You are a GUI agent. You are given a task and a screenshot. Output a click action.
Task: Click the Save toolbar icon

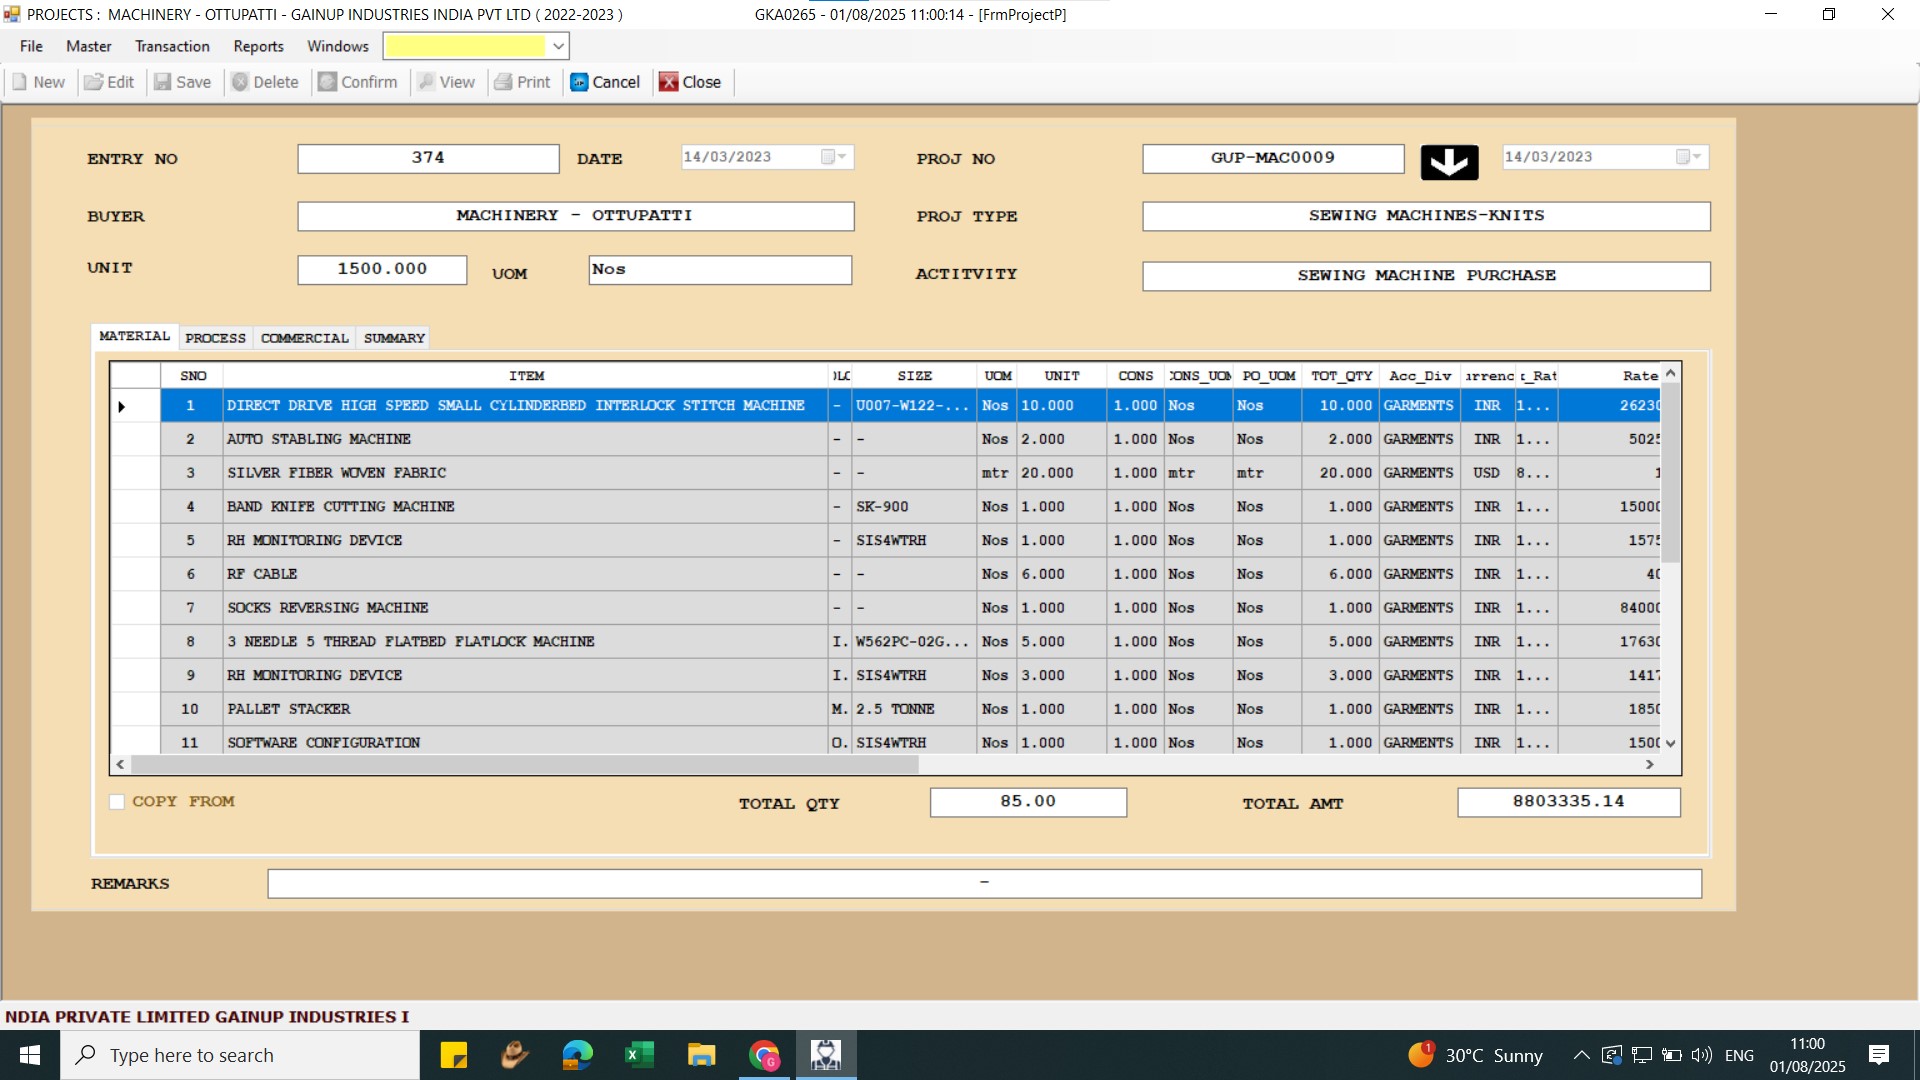coord(162,82)
